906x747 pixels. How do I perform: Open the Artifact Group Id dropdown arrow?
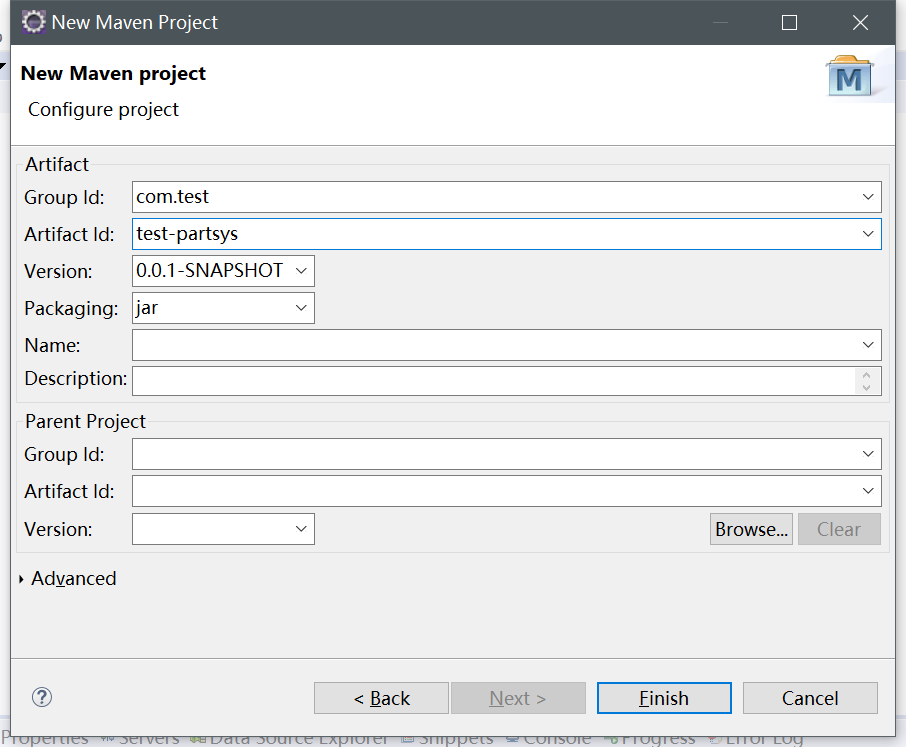(867, 197)
